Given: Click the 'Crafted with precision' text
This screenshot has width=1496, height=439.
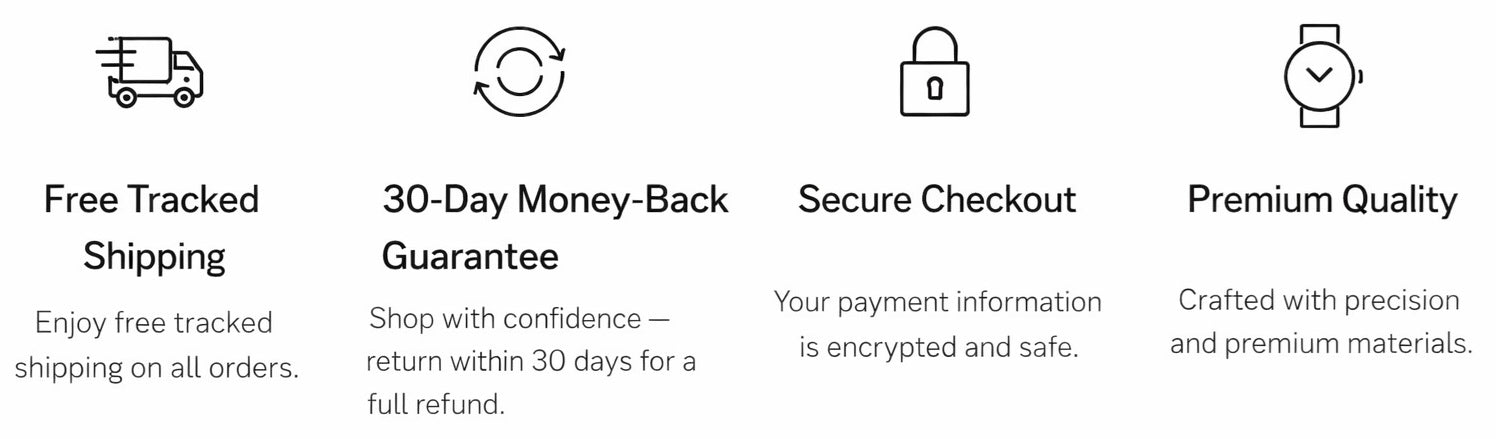Looking at the screenshot, I should (1319, 300).
